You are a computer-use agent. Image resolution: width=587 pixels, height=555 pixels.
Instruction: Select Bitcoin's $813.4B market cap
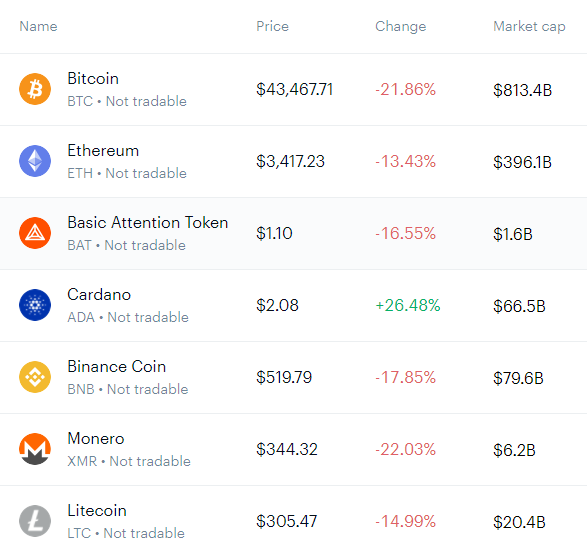(522, 90)
